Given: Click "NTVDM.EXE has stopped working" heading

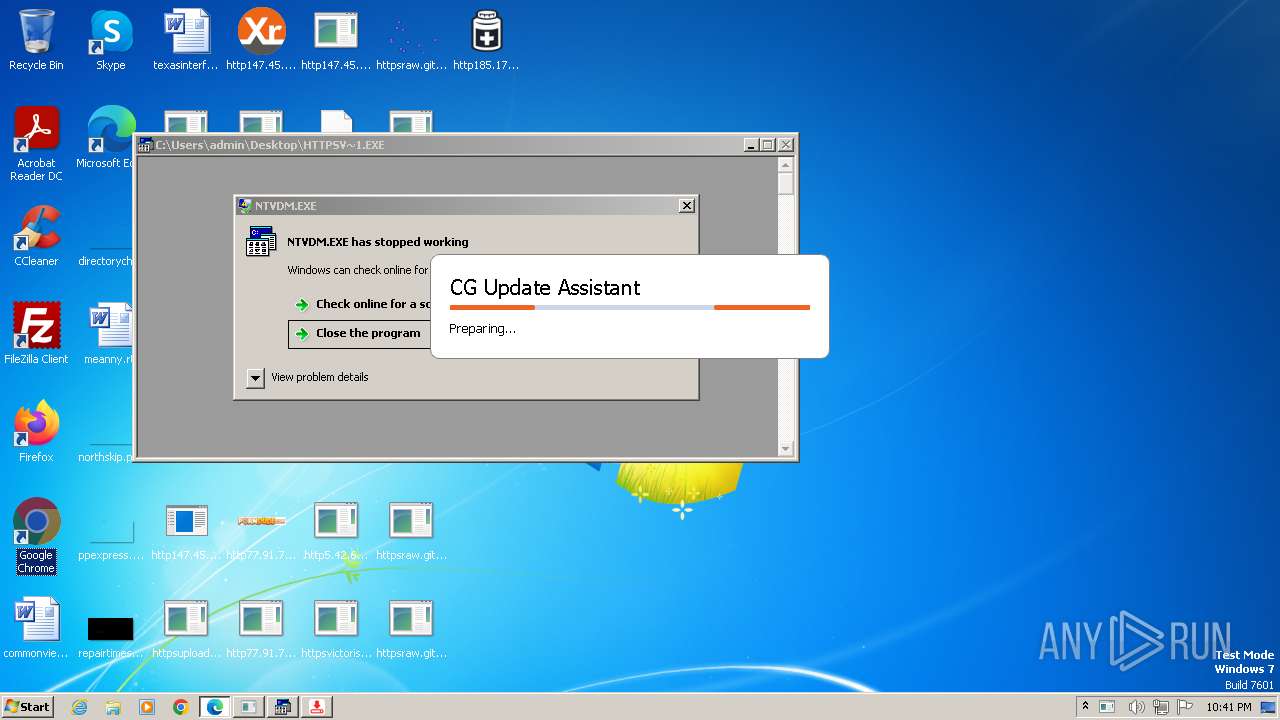Looking at the screenshot, I should coord(377,242).
